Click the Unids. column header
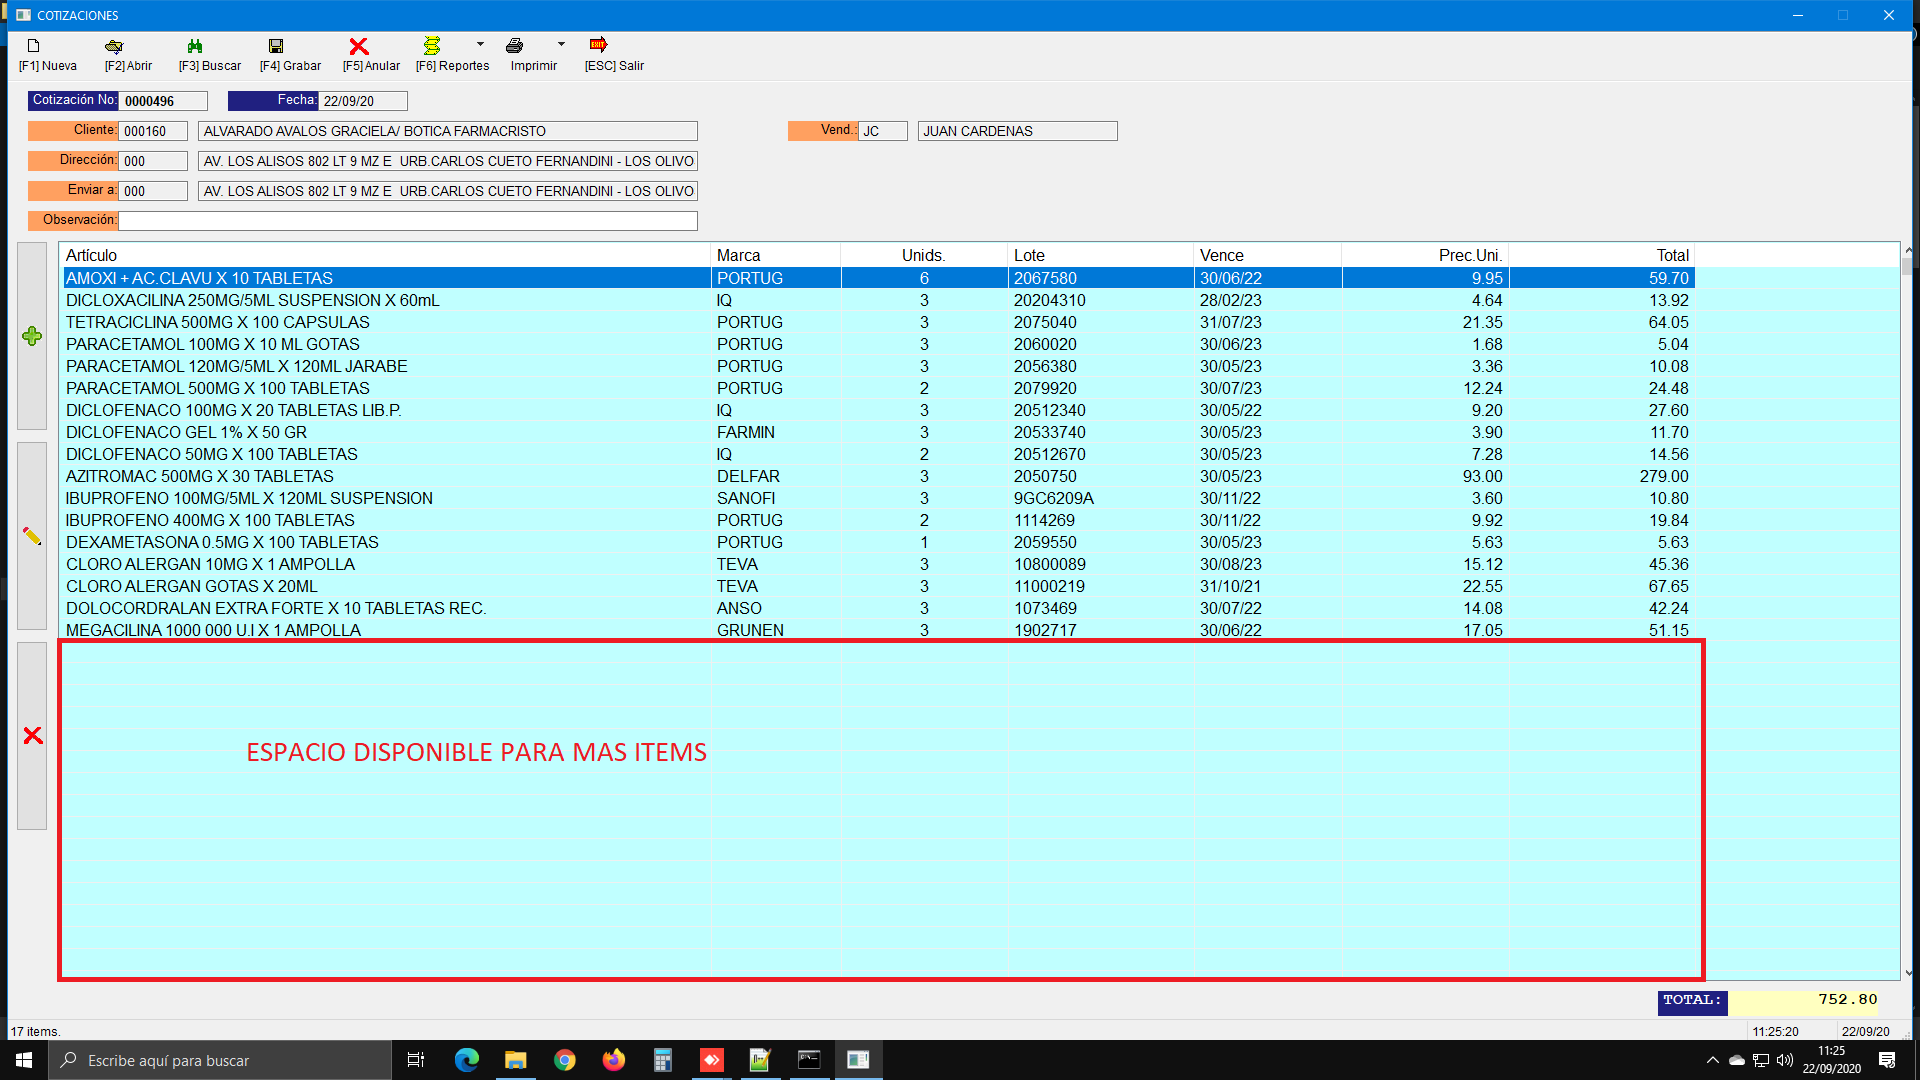The width and height of the screenshot is (1920, 1080). point(923,255)
